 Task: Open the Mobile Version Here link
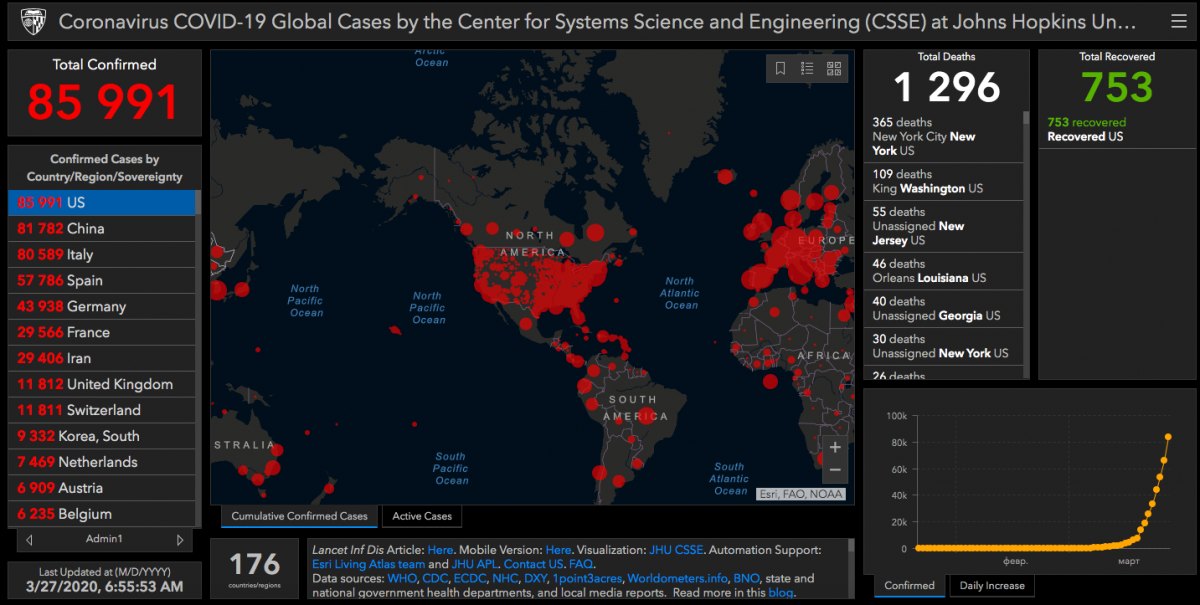[x=558, y=550]
